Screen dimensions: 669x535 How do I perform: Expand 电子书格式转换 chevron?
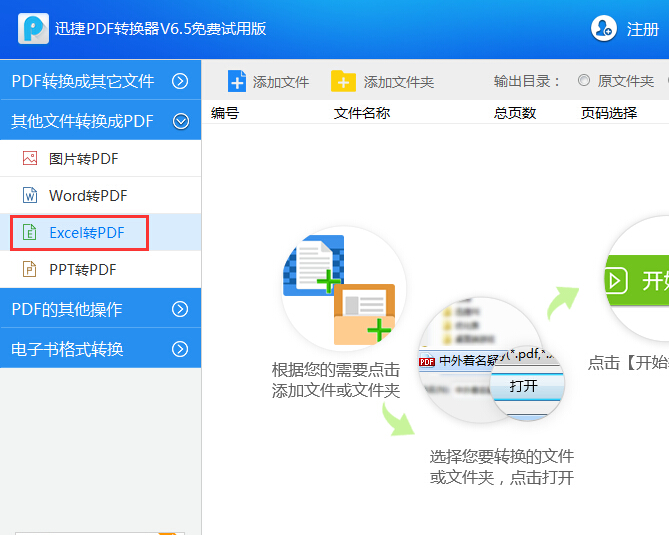point(180,349)
